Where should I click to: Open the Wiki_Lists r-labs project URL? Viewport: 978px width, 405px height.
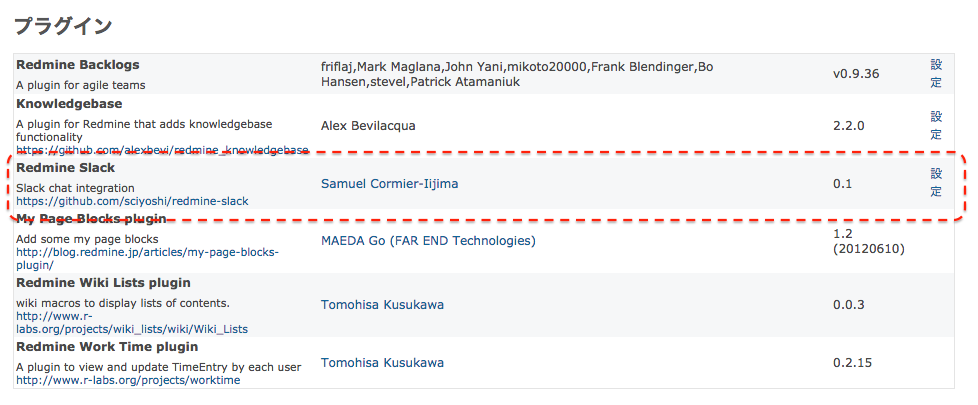click(x=132, y=323)
